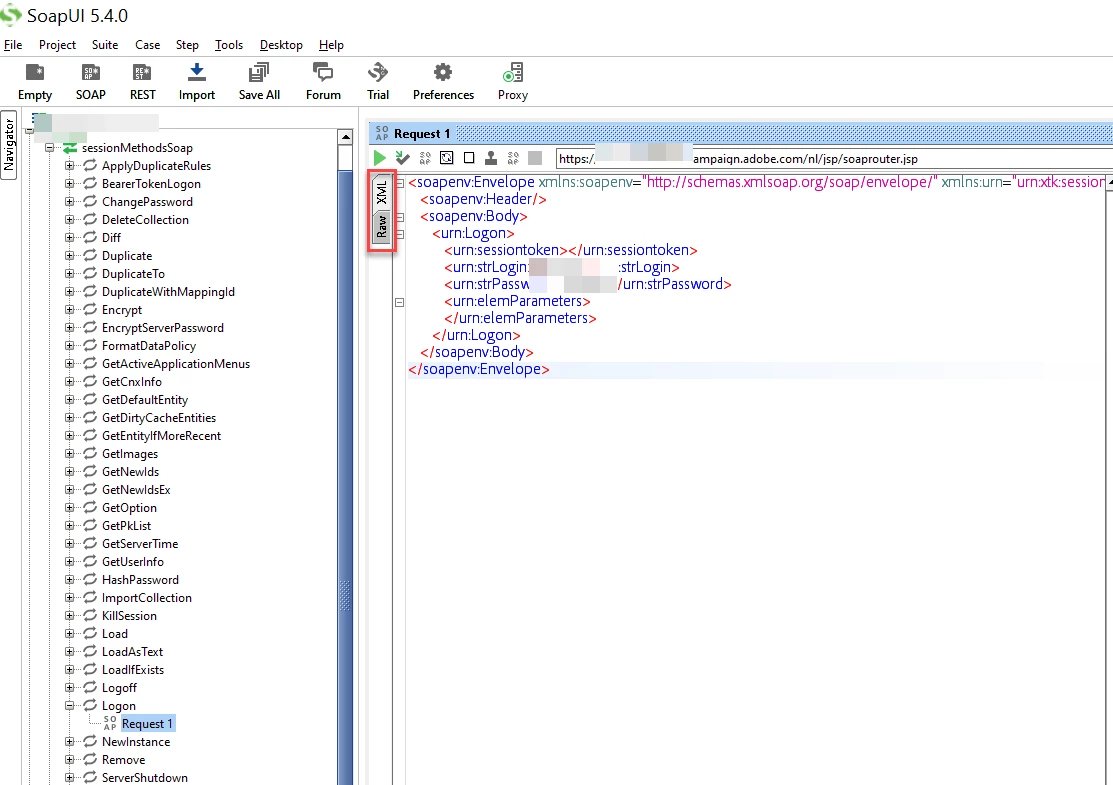Open the Desktop menu
This screenshot has width=1113, height=785.
click(281, 45)
